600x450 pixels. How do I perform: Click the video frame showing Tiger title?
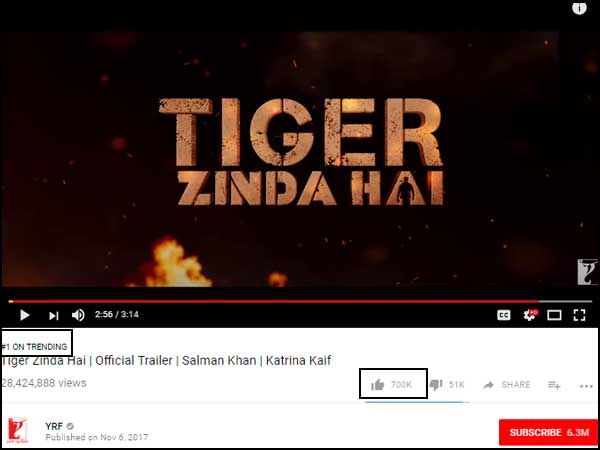[300, 153]
